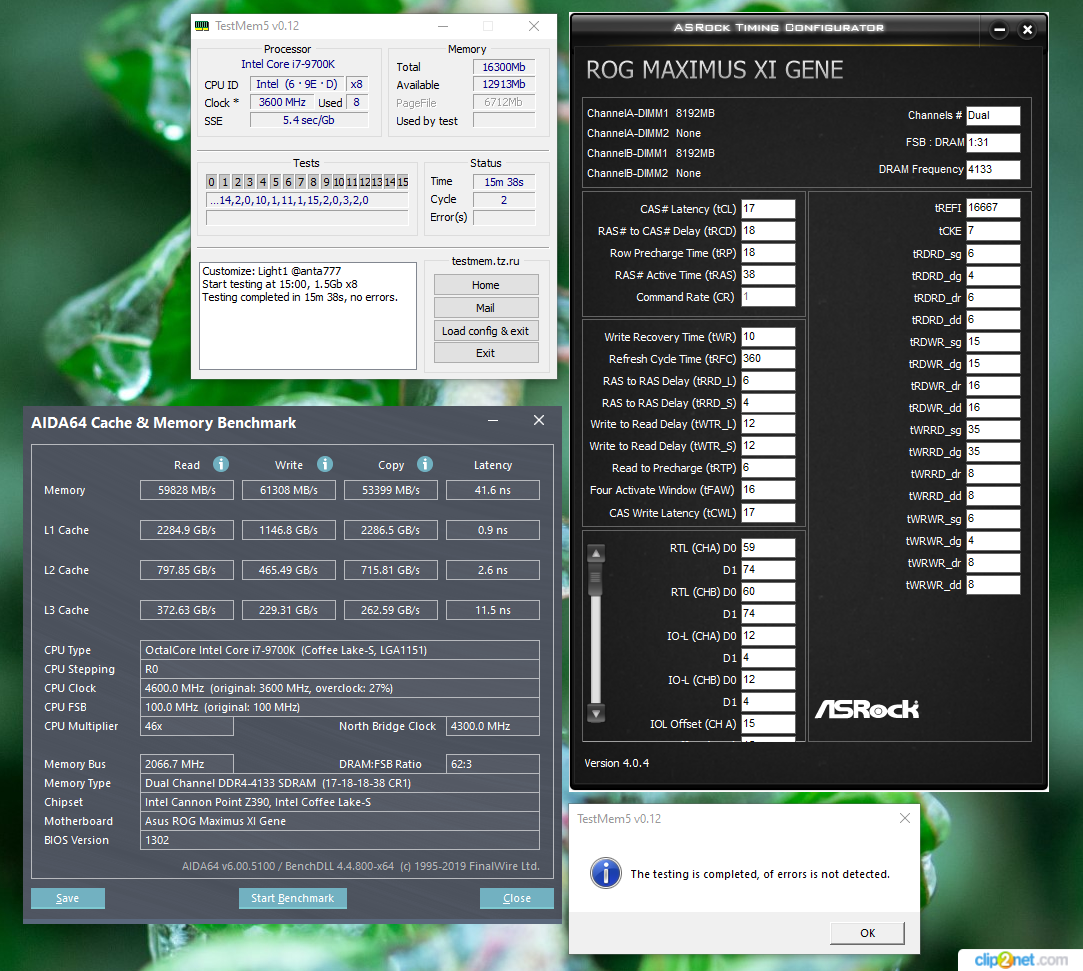
Task: Minimize the AIDA64 benchmark window
Action: coord(493,421)
